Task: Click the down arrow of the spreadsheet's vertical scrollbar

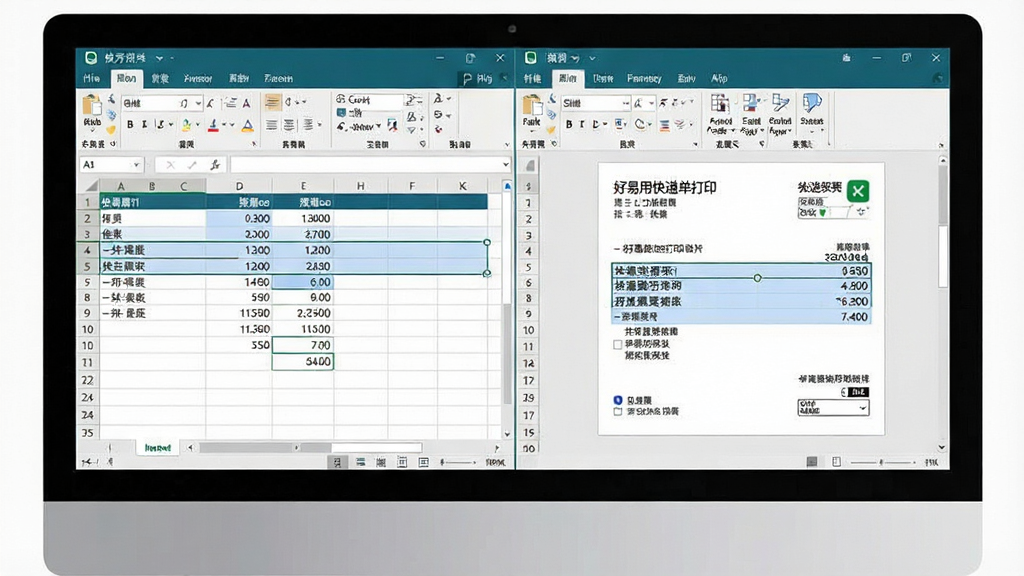Action: pos(507,434)
